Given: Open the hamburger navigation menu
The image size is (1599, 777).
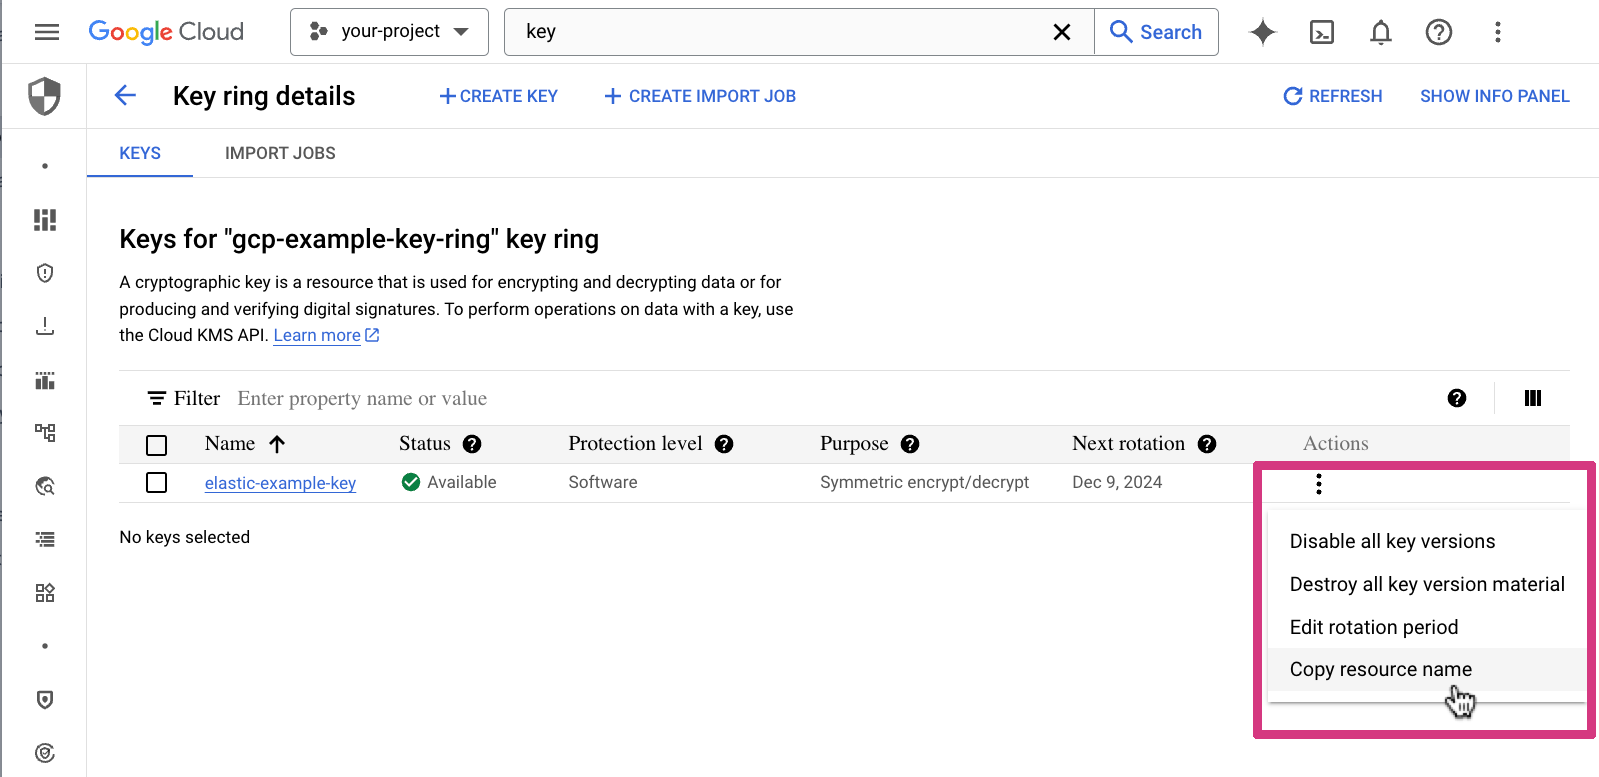Looking at the screenshot, I should [46, 32].
